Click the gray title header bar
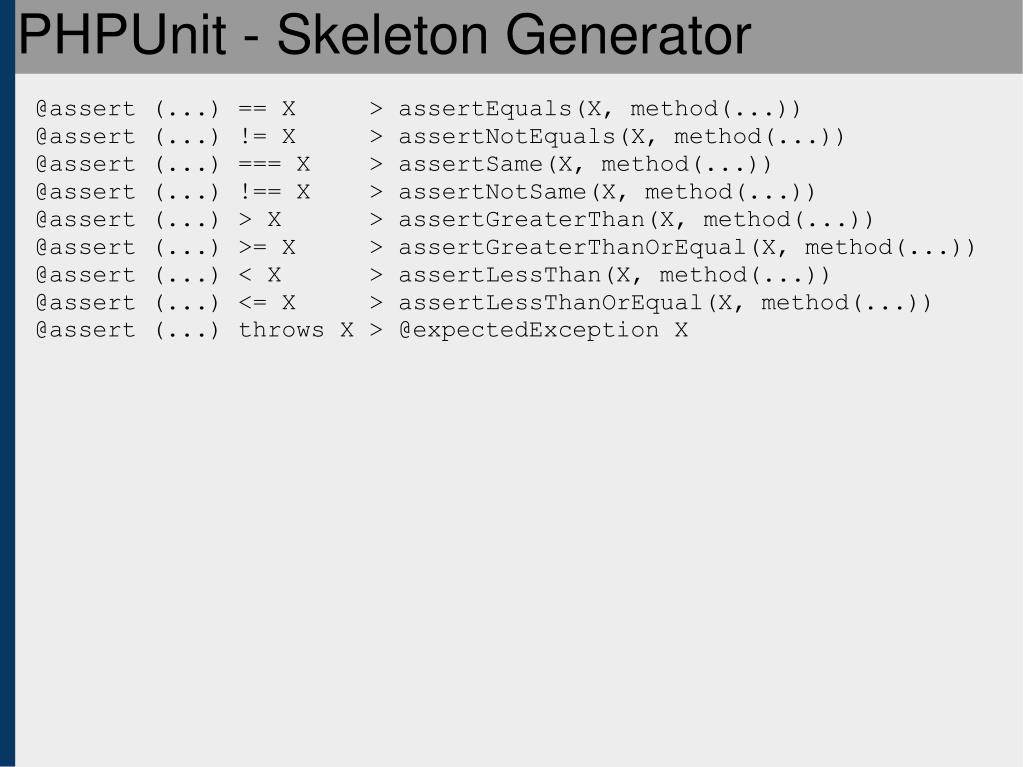Screen dimensions: 1023x767 tap(519, 37)
